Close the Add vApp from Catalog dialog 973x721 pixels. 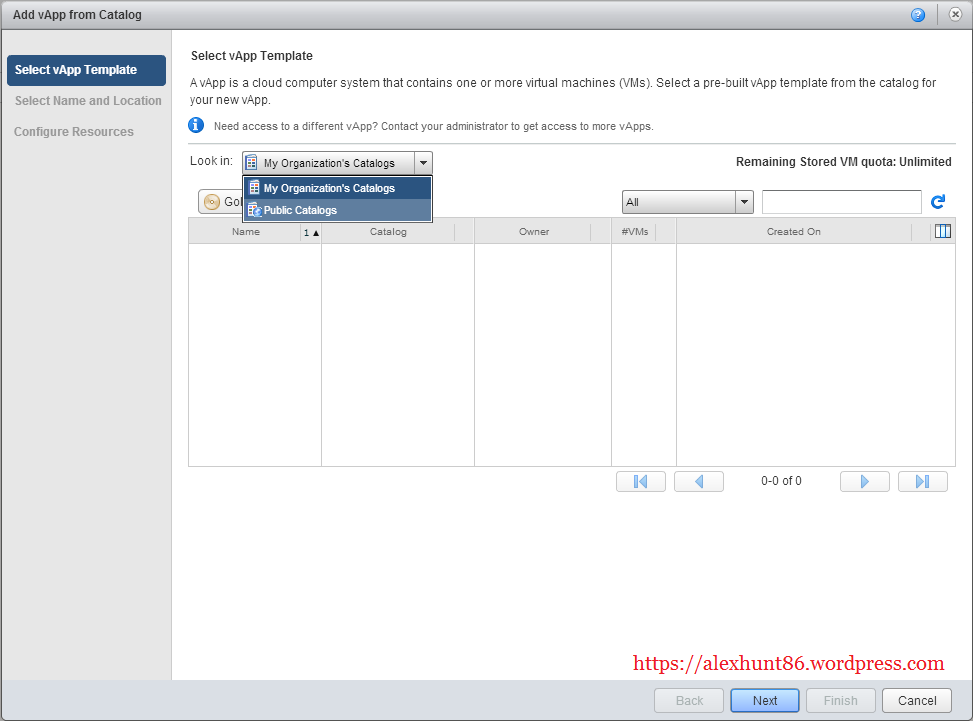tap(955, 15)
